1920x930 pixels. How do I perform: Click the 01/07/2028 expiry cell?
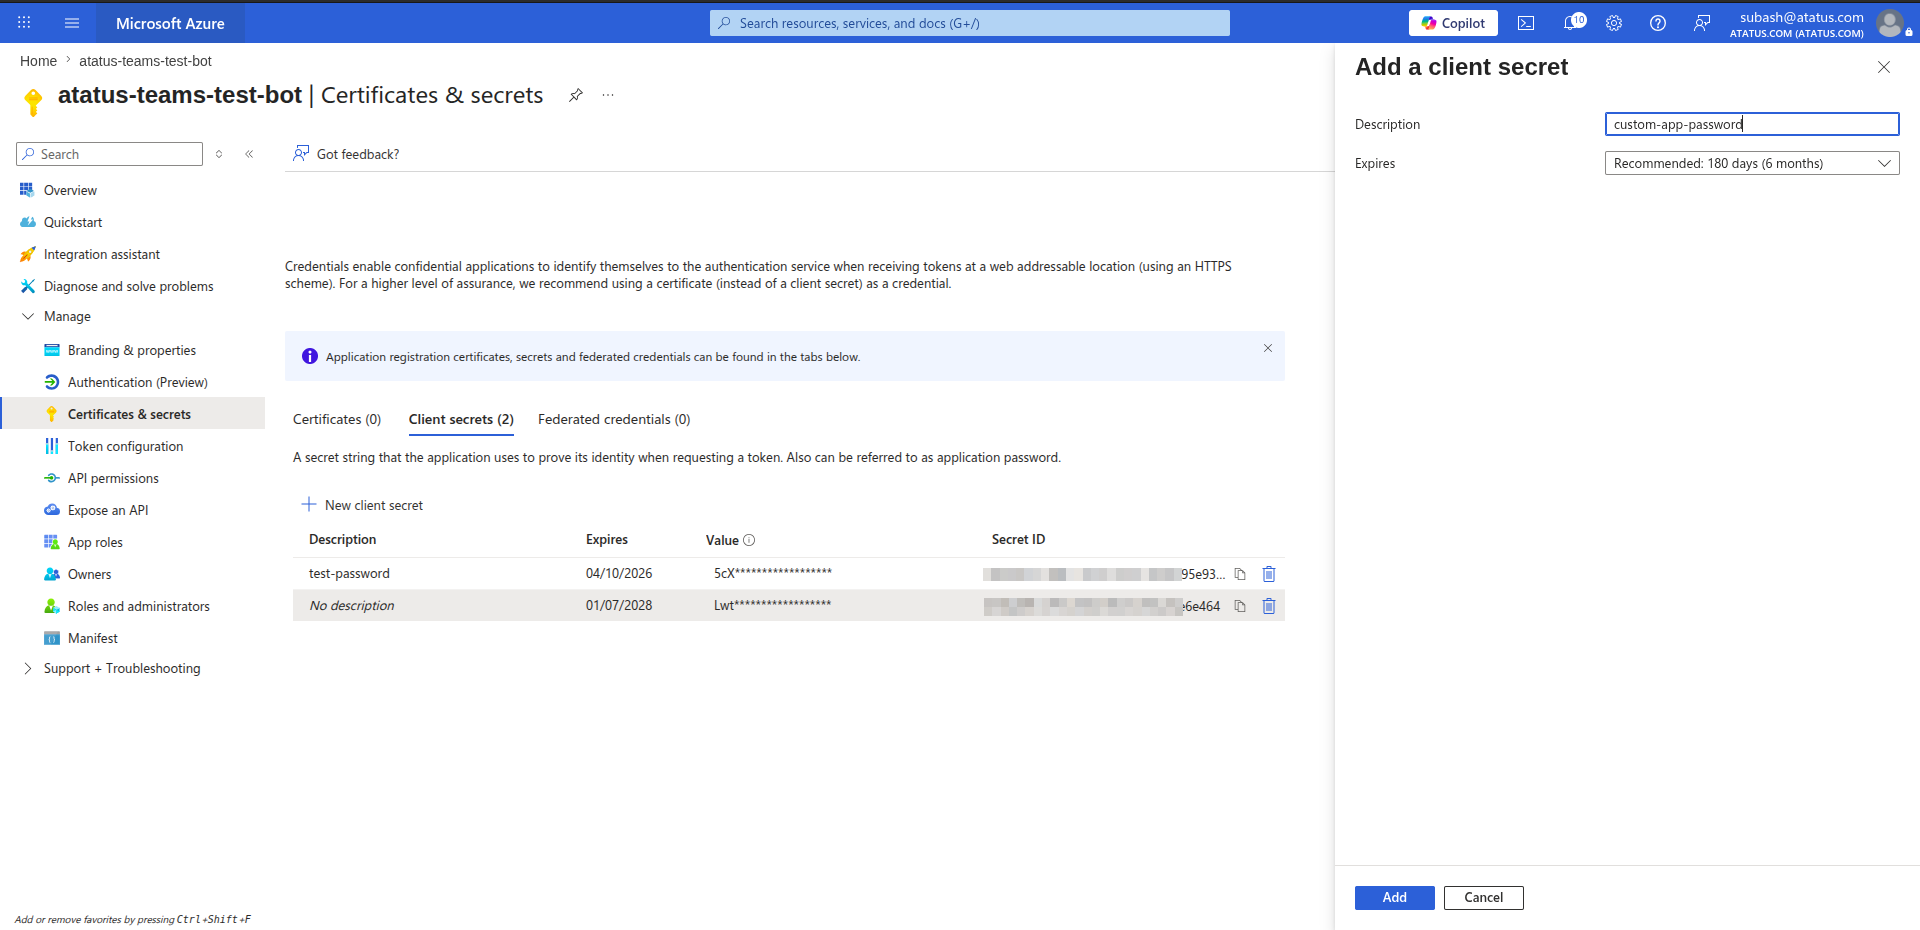619,606
